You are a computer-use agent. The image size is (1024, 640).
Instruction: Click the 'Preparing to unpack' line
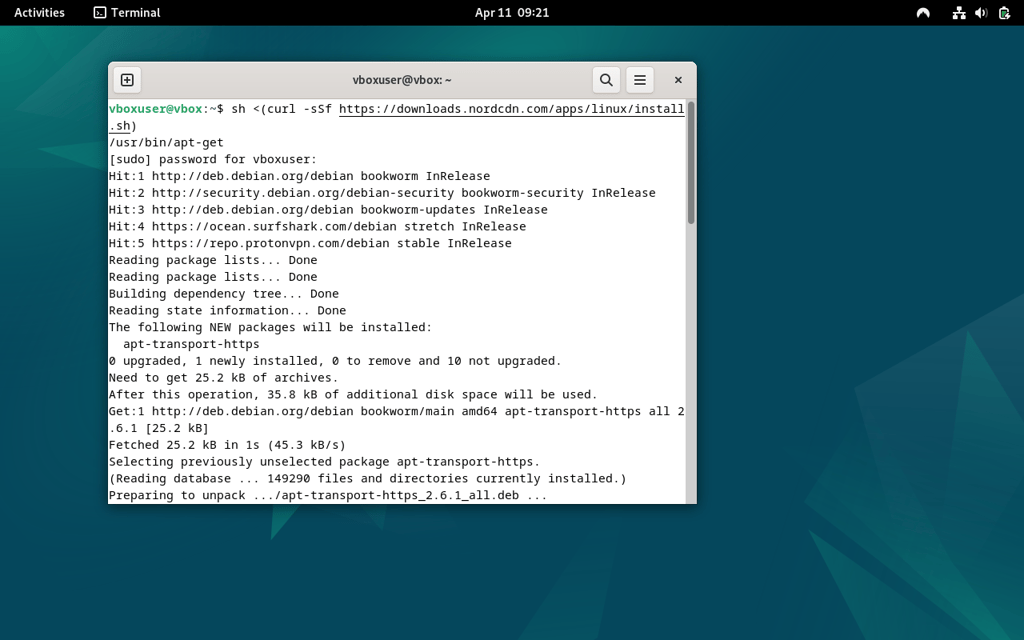(327, 496)
